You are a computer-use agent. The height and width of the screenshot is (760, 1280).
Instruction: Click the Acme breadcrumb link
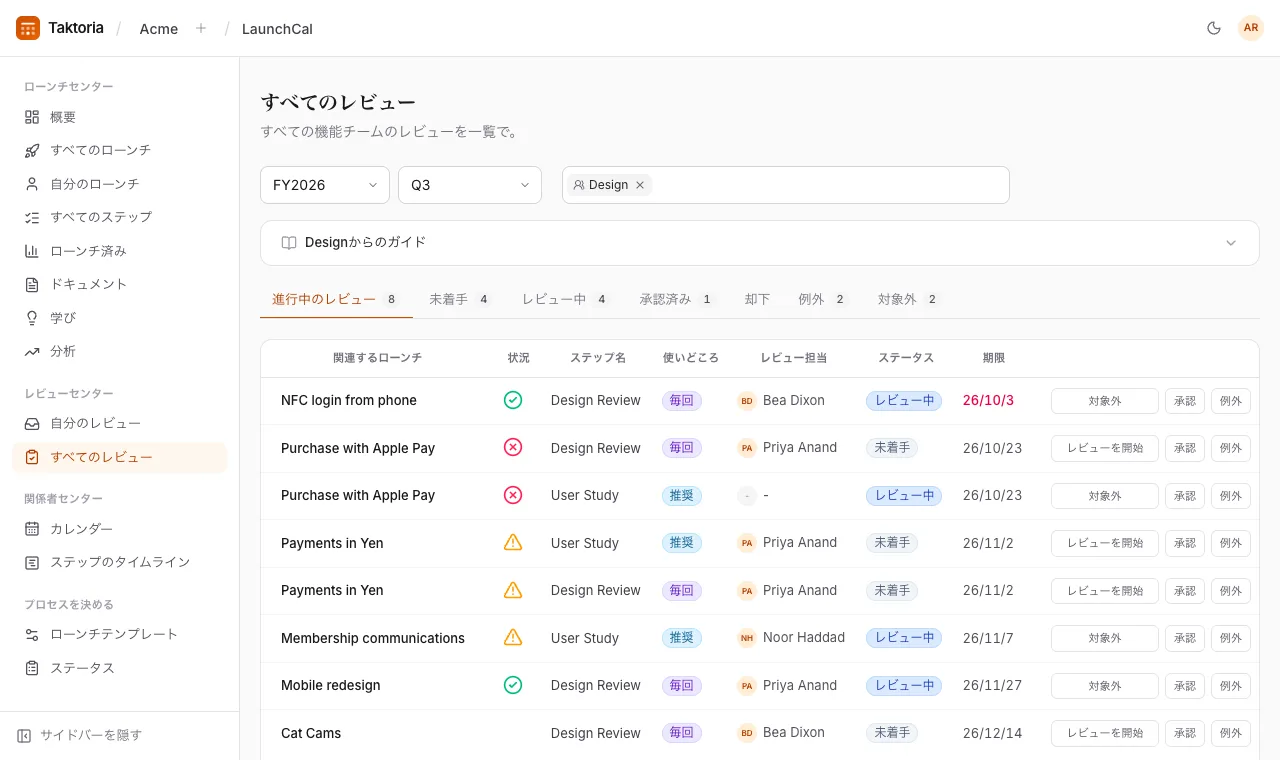coord(159,29)
